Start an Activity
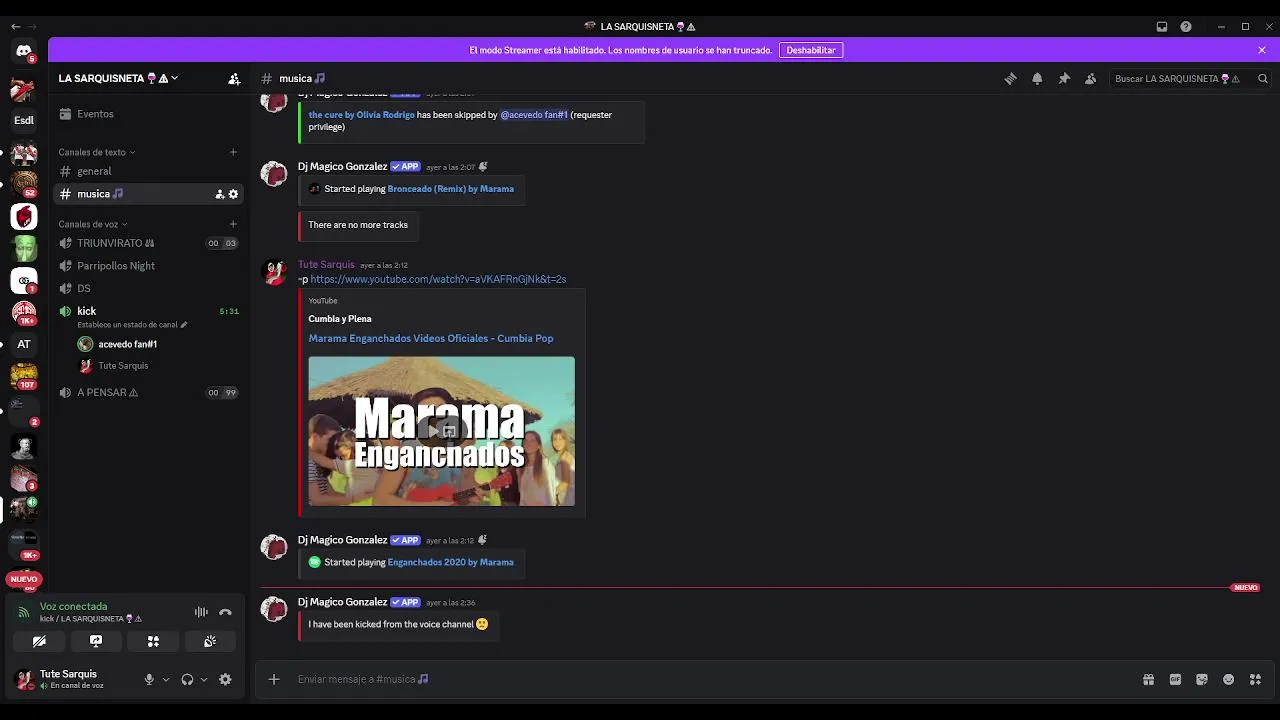This screenshot has height=720, width=1280. [x=153, y=641]
